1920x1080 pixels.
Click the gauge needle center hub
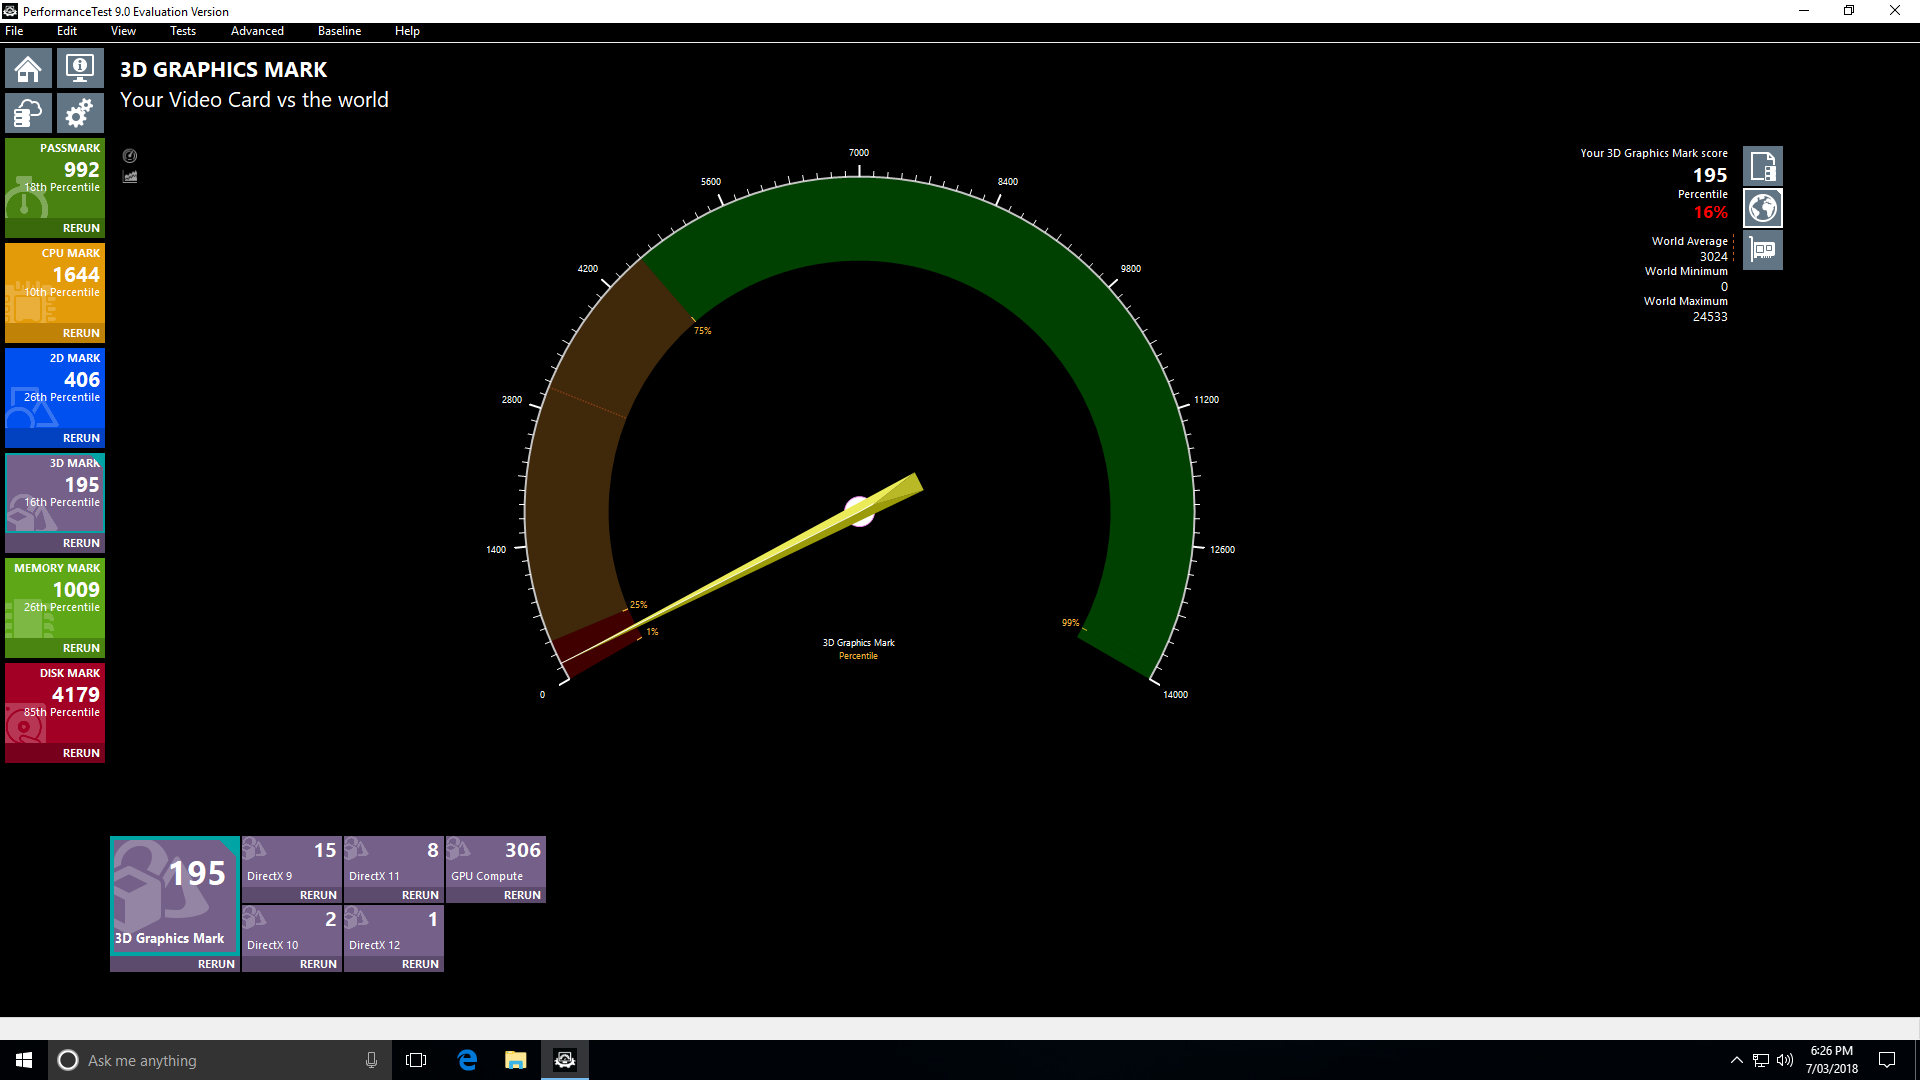[x=859, y=511]
